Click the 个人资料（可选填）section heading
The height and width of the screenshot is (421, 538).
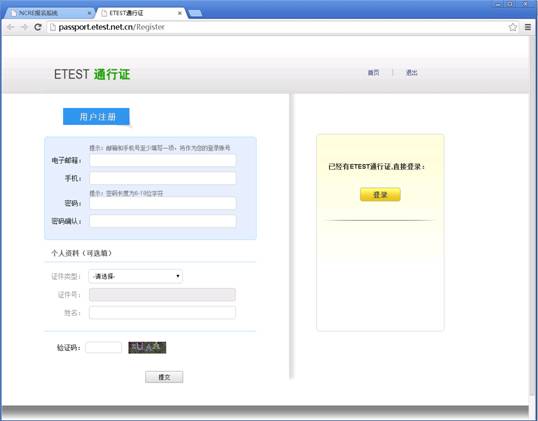82,253
